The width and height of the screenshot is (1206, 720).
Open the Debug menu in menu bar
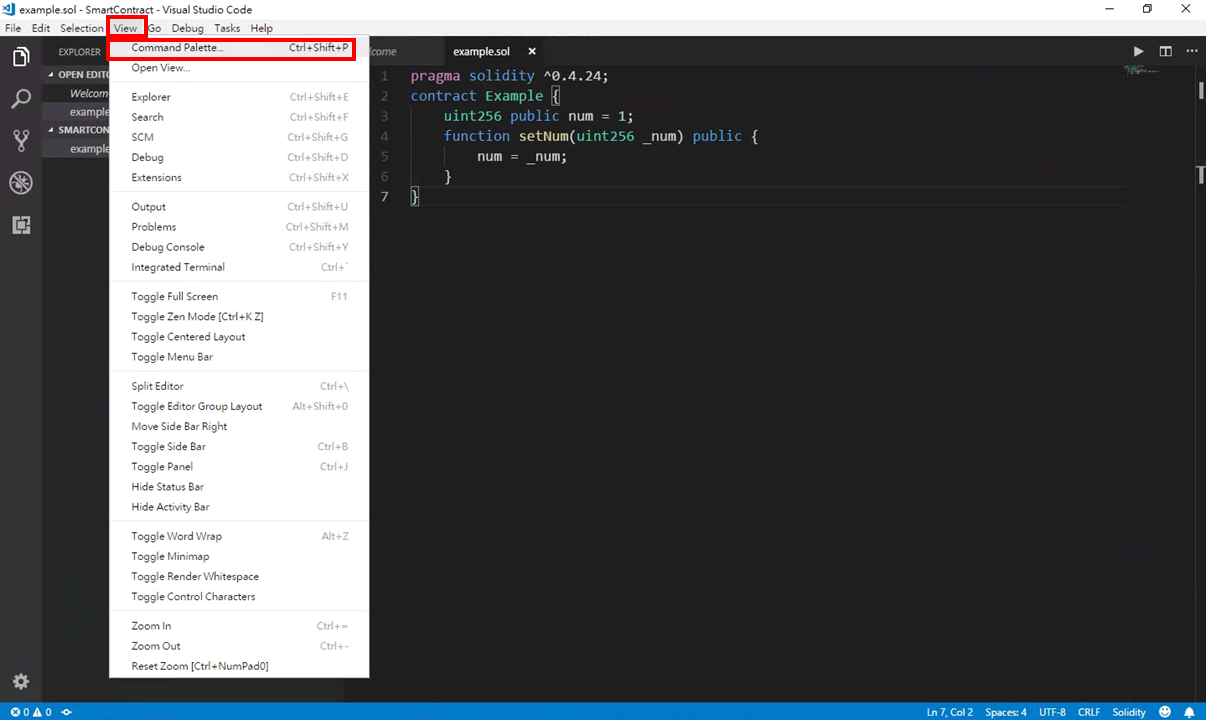pos(187,28)
